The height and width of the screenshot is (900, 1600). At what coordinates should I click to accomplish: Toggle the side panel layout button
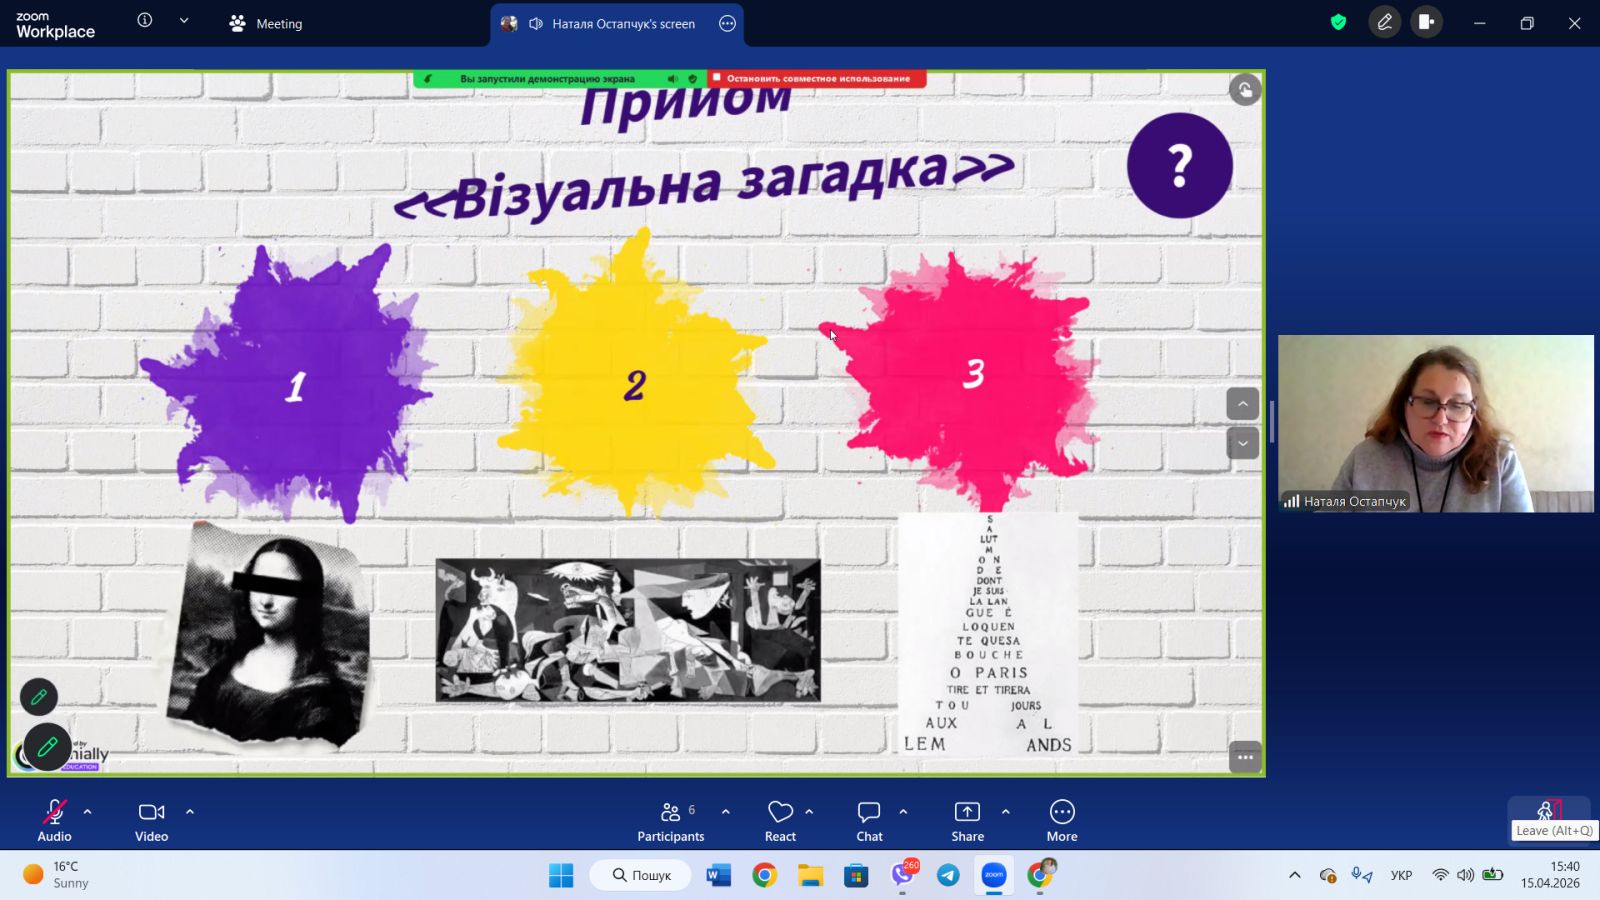(1427, 22)
